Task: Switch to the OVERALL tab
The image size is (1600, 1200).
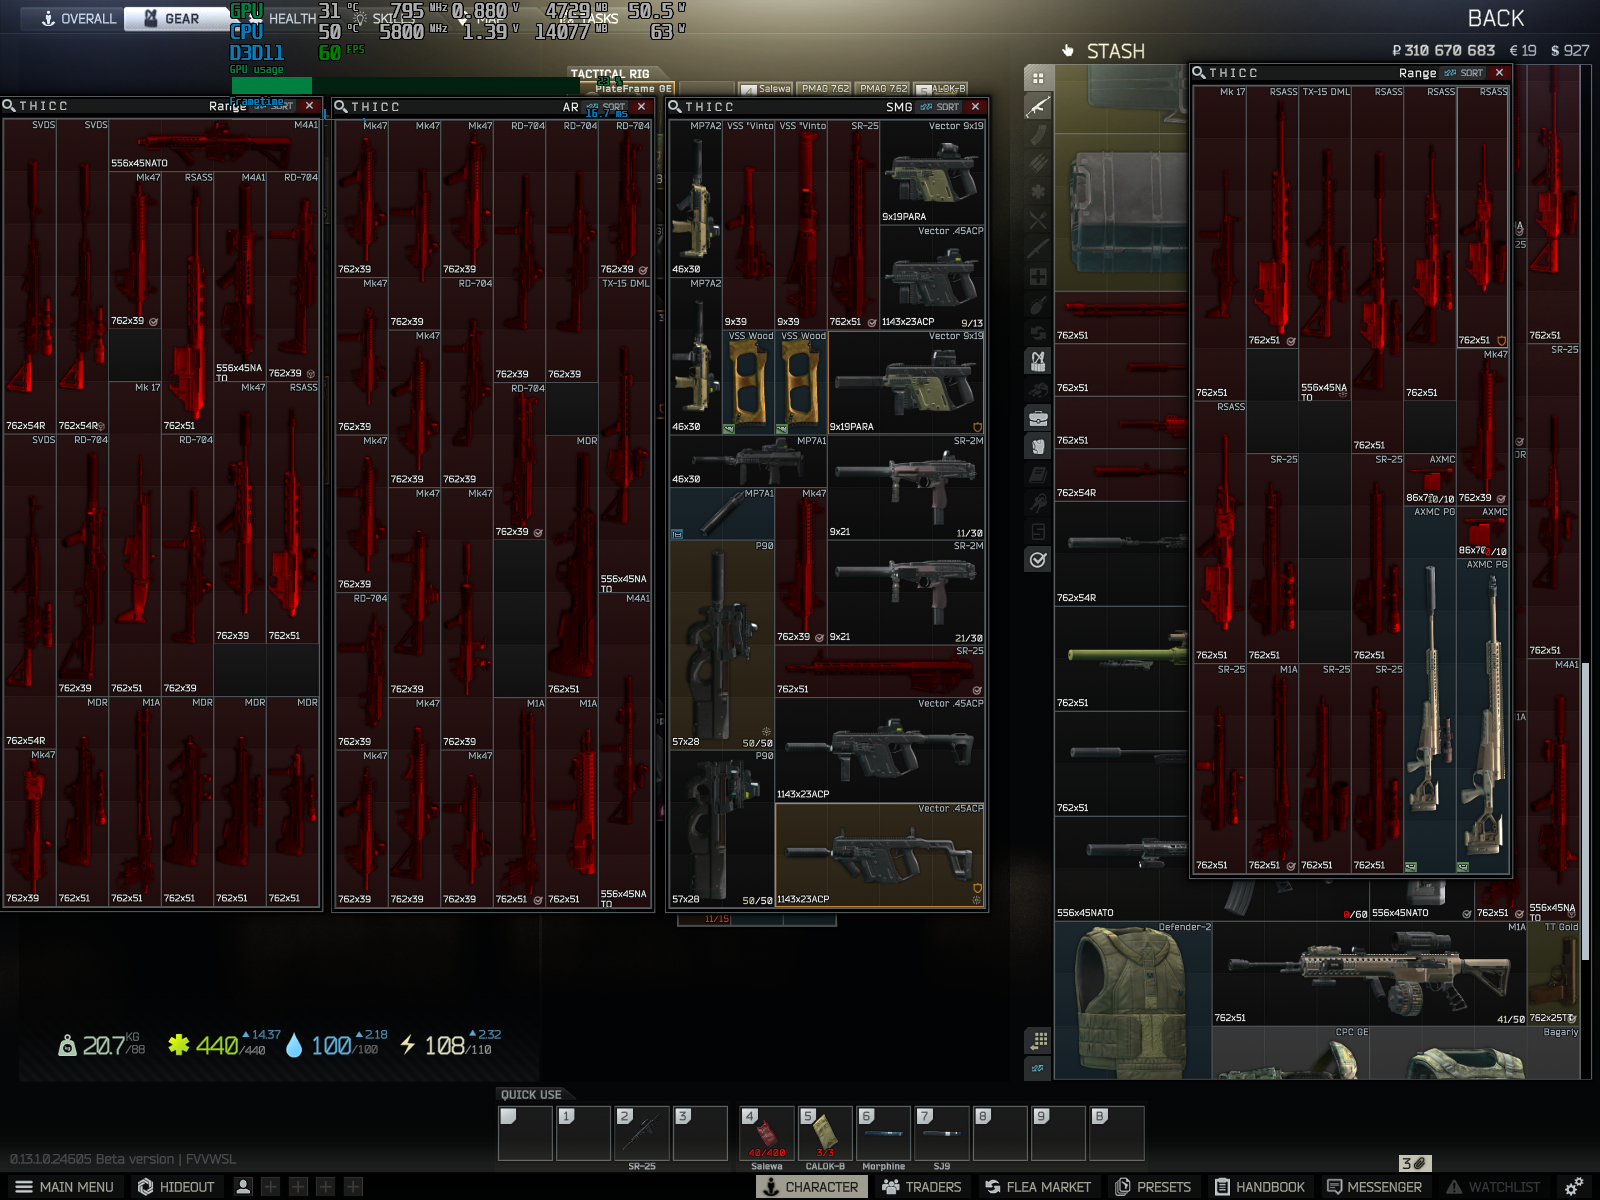Action: pyautogui.click(x=74, y=17)
